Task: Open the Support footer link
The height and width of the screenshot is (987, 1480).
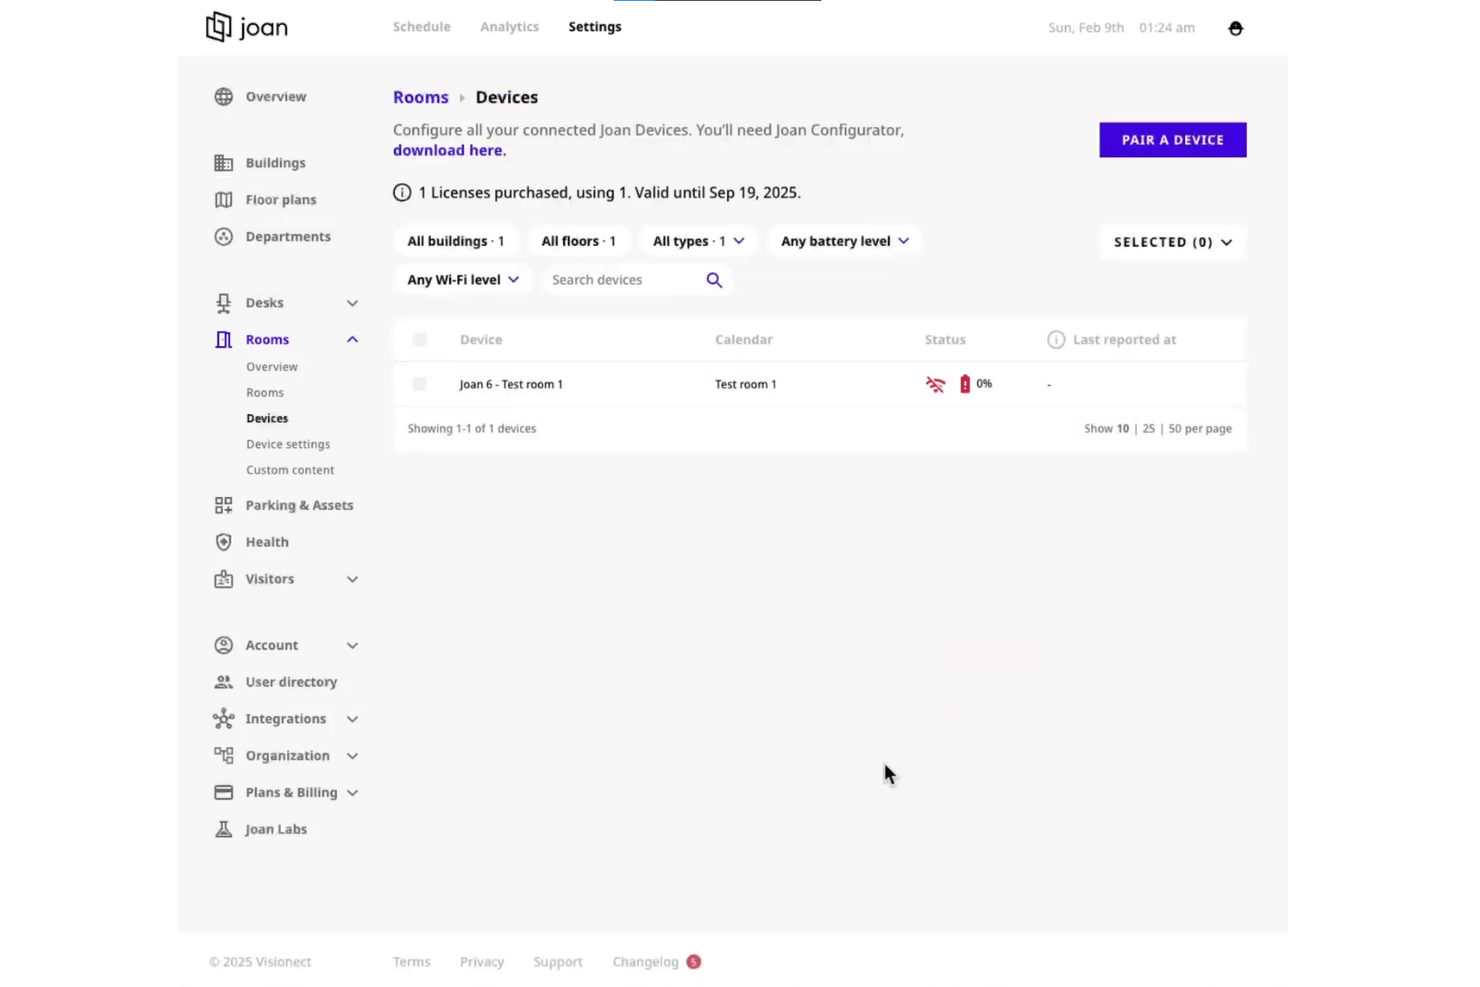Action: click(558, 962)
